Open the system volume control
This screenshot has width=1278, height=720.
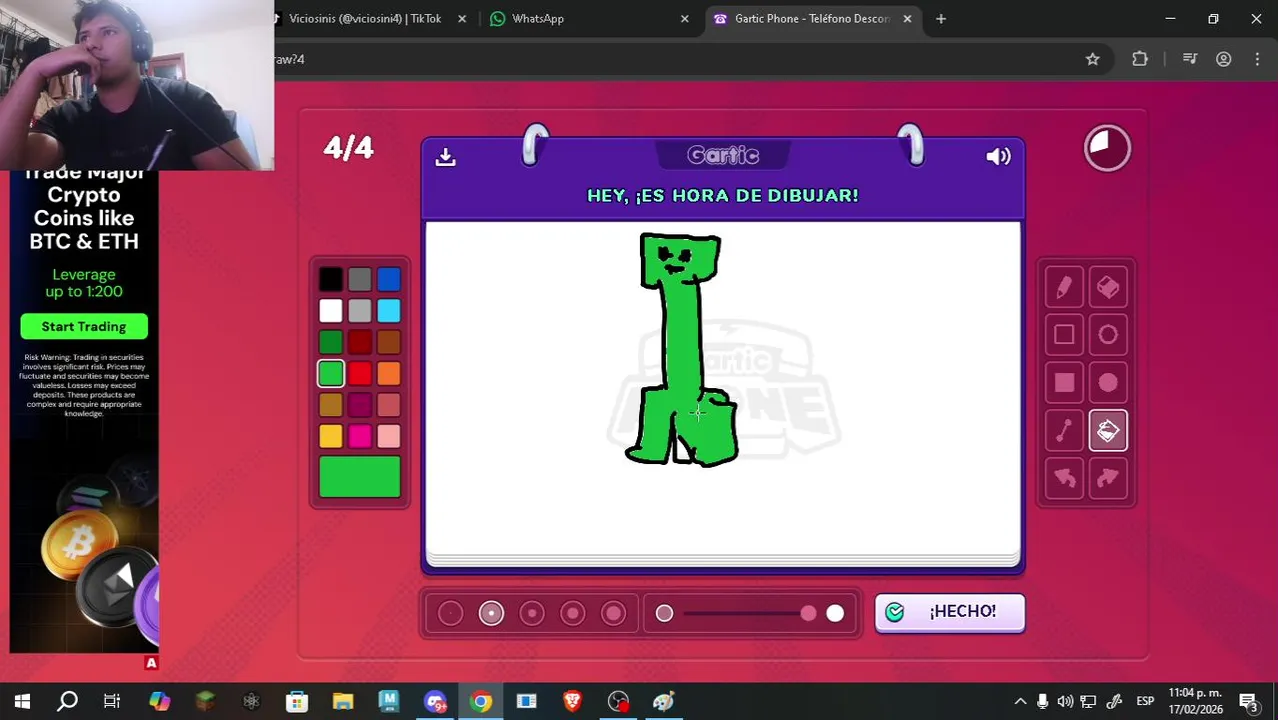1066,701
